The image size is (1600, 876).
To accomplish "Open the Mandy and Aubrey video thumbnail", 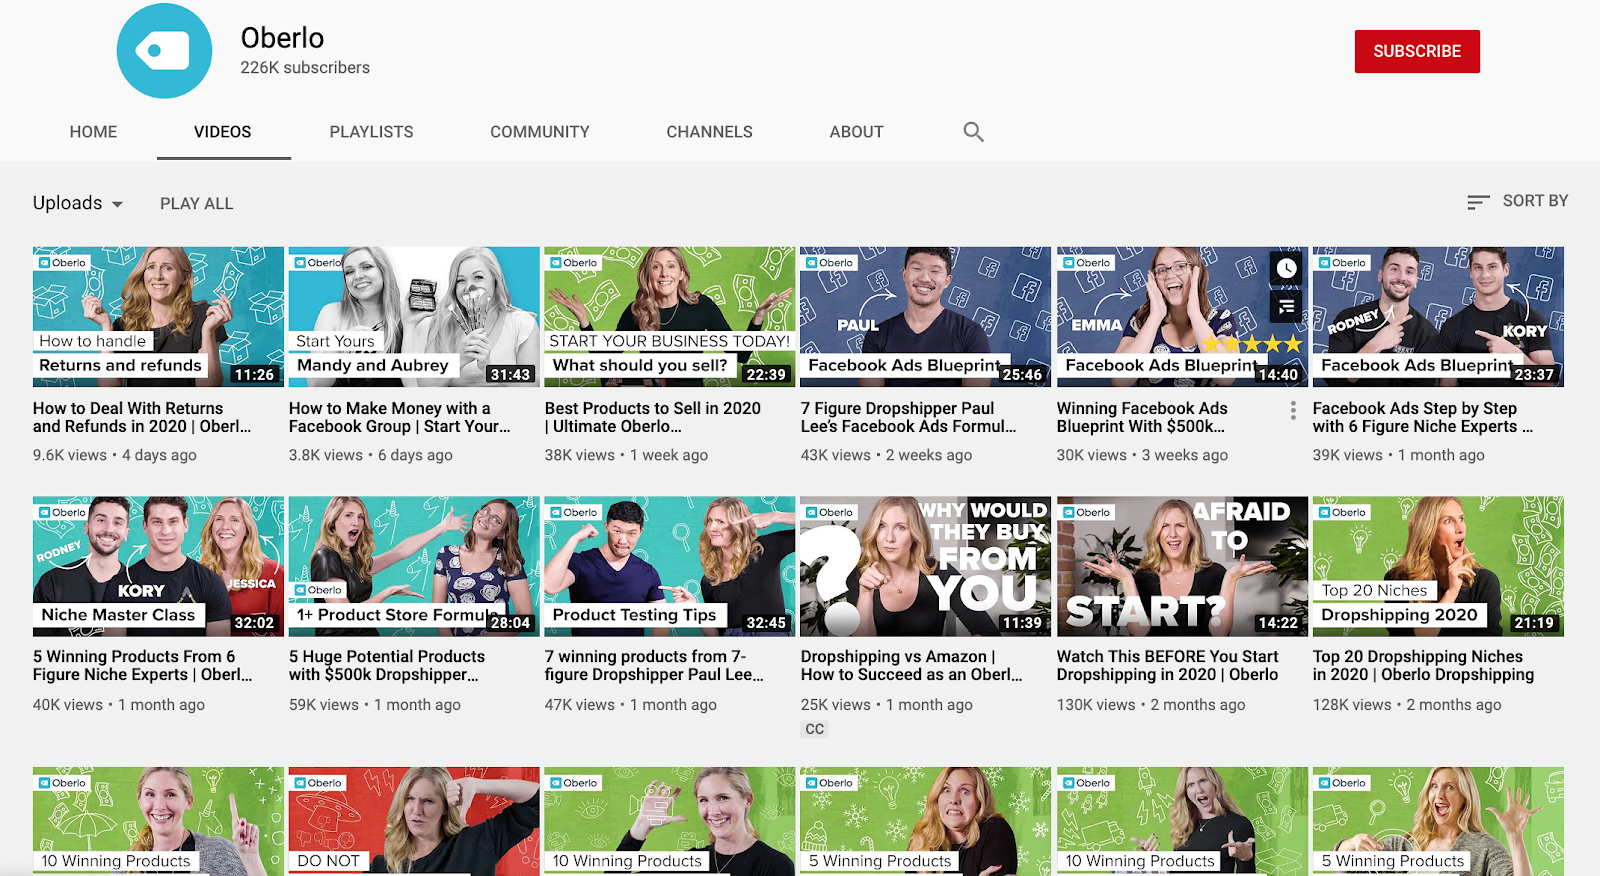I will point(414,317).
